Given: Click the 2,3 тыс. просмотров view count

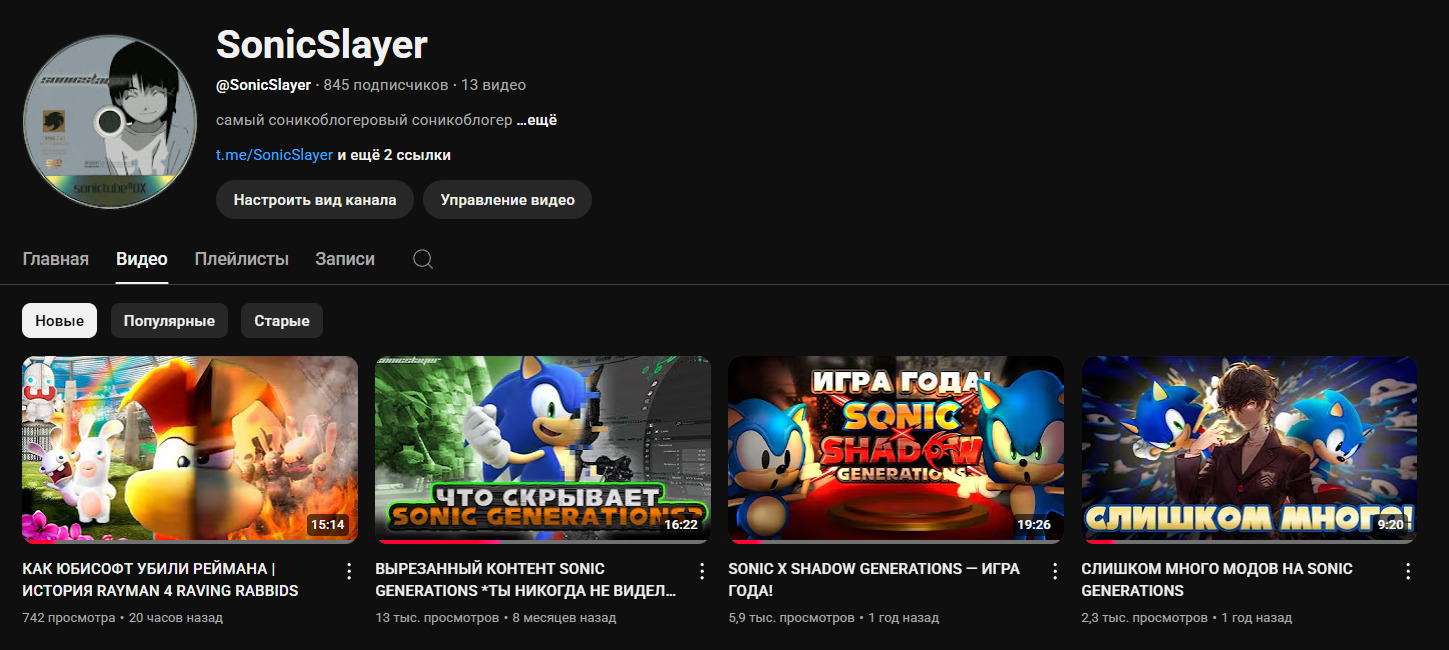Looking at the screenshot, I should coord(1145,618).
